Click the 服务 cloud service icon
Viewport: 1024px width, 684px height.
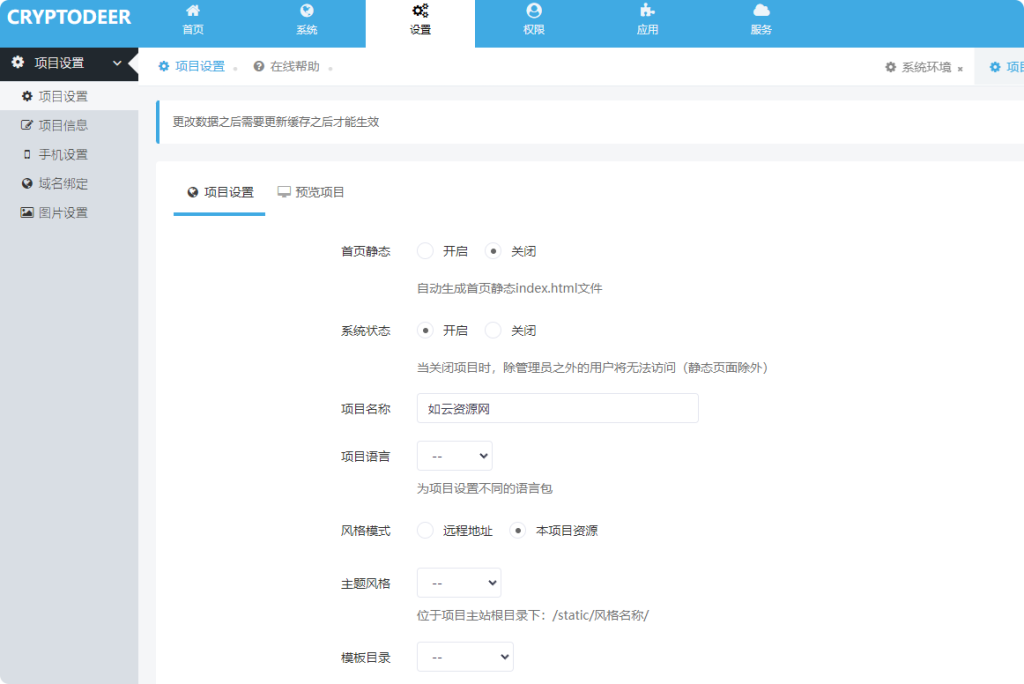click(x=762, y=14)
